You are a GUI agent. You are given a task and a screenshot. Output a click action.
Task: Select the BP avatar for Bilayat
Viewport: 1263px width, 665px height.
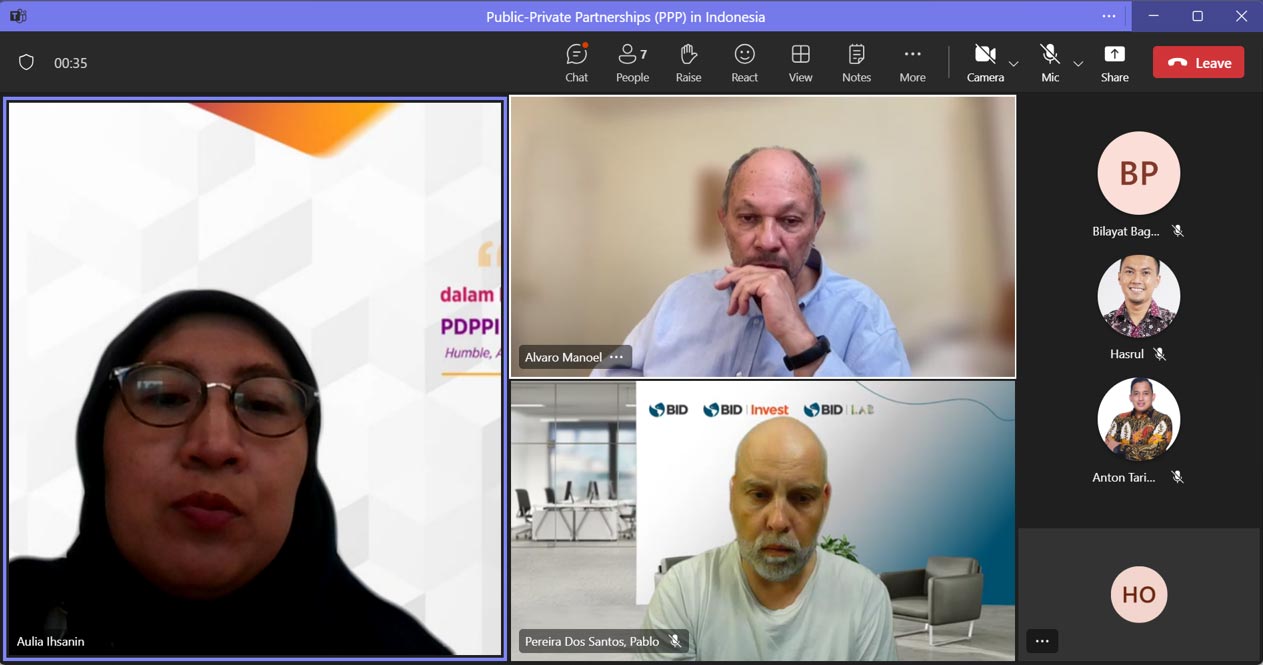click(1138, 173)
